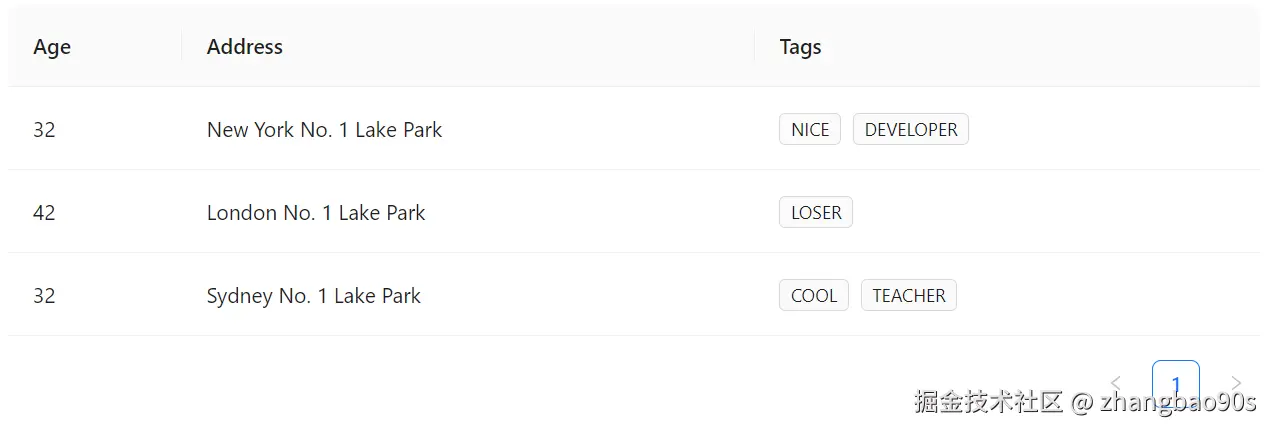Click the zhangbao90s watermark text

1178,402
